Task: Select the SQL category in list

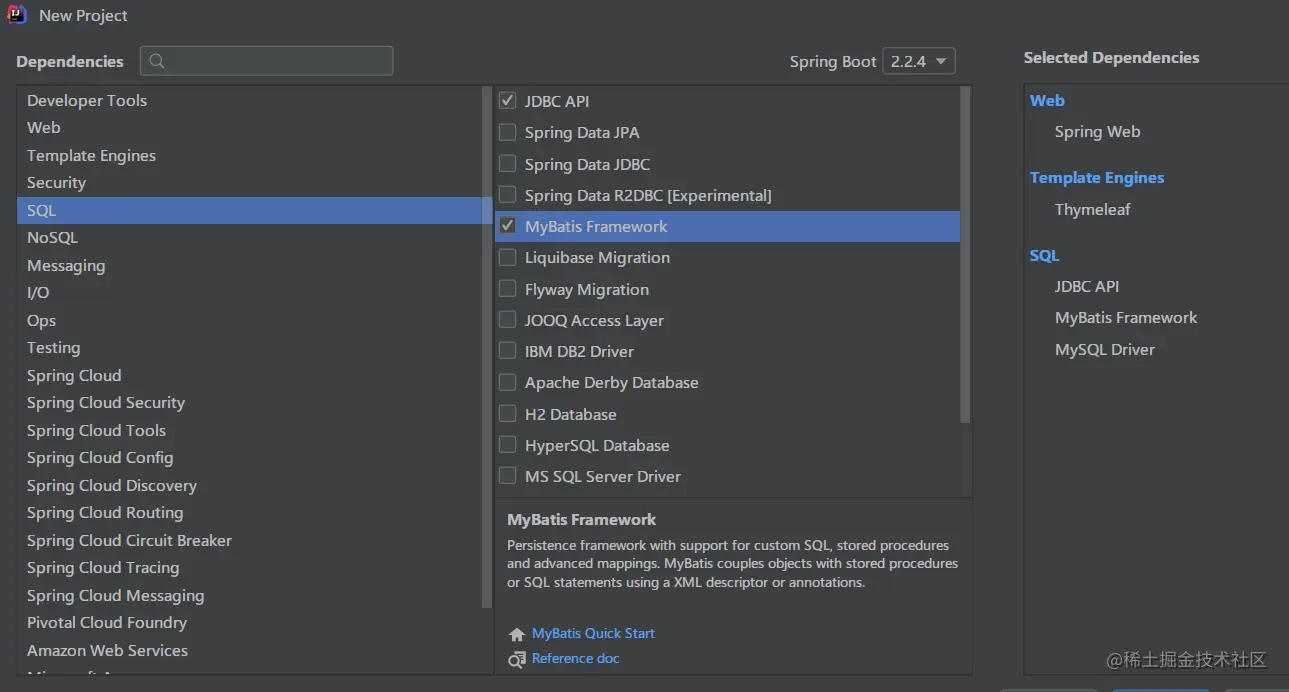Action: [250, 210]
